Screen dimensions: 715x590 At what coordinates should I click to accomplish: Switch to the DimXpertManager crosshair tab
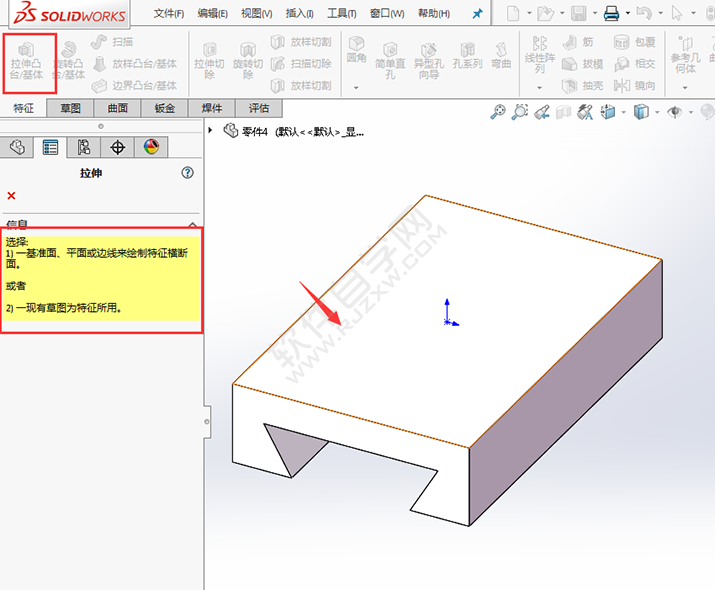point(118,147)
